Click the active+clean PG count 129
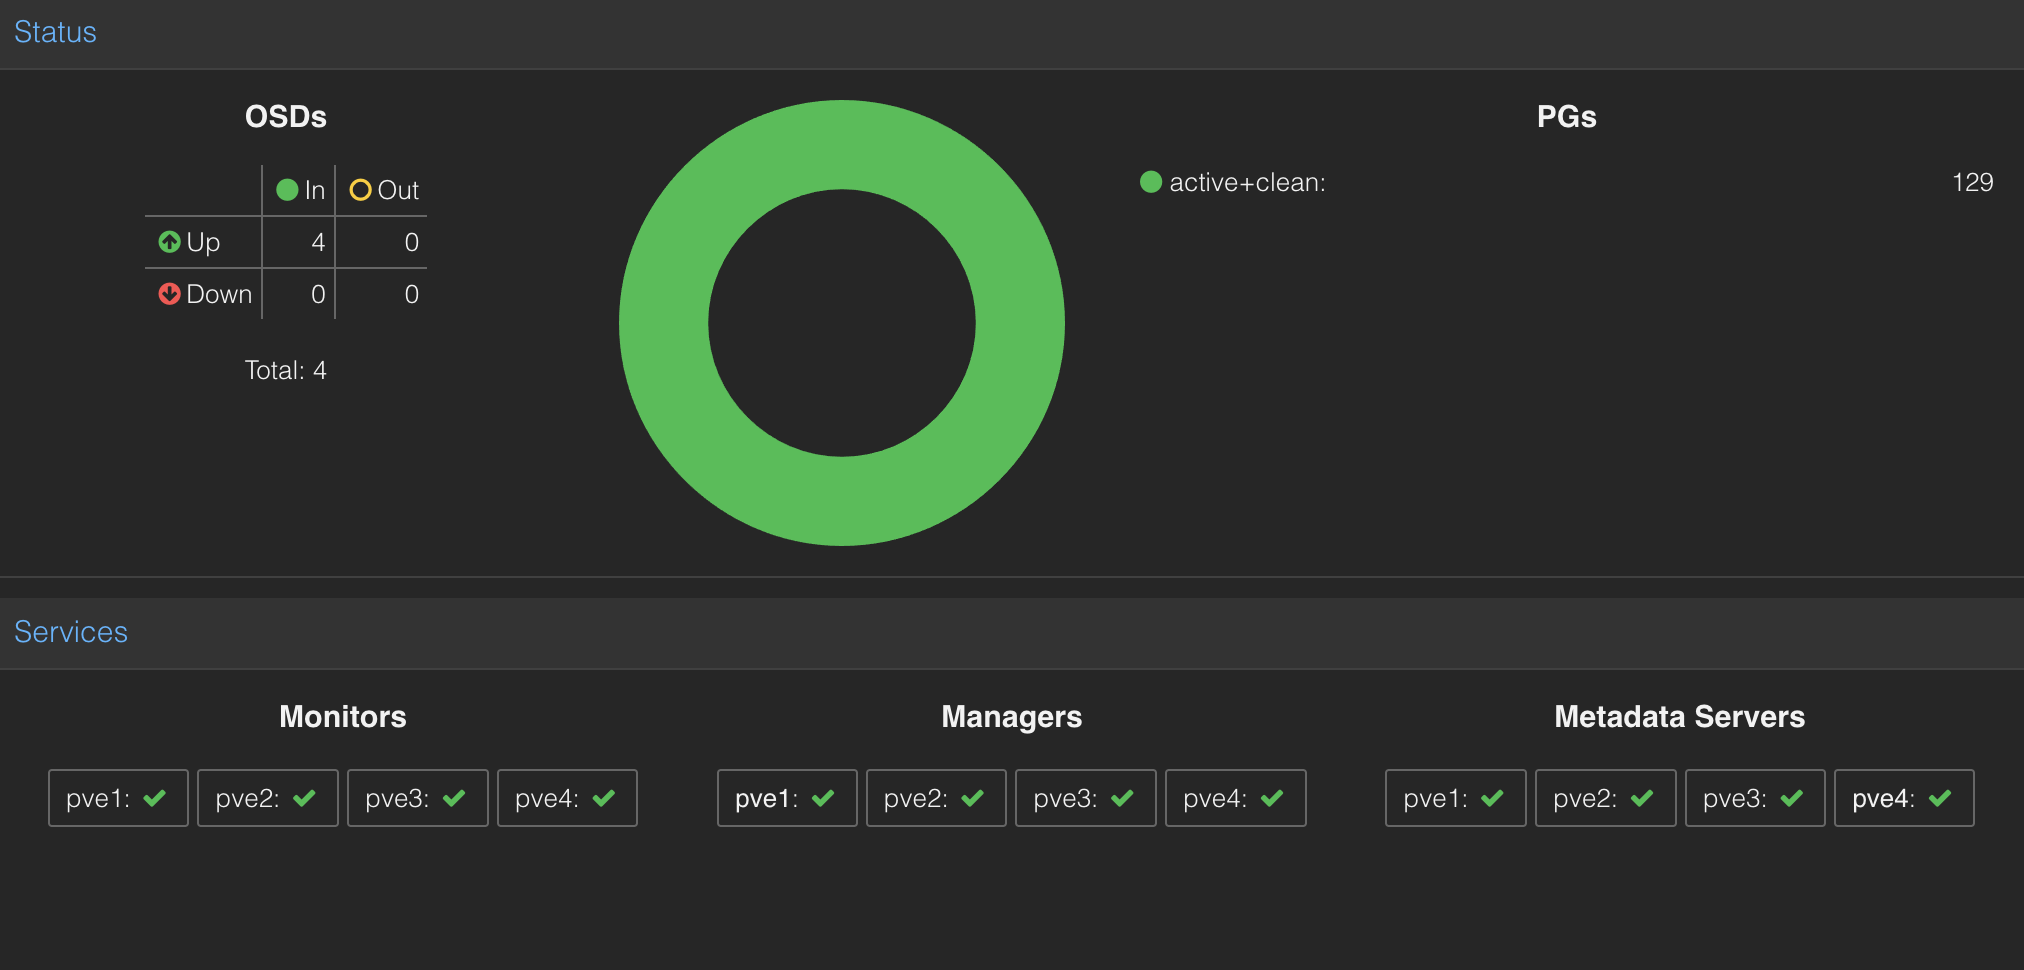The height and width of the screenshot is (970, 2024). tap(1972, 182)
